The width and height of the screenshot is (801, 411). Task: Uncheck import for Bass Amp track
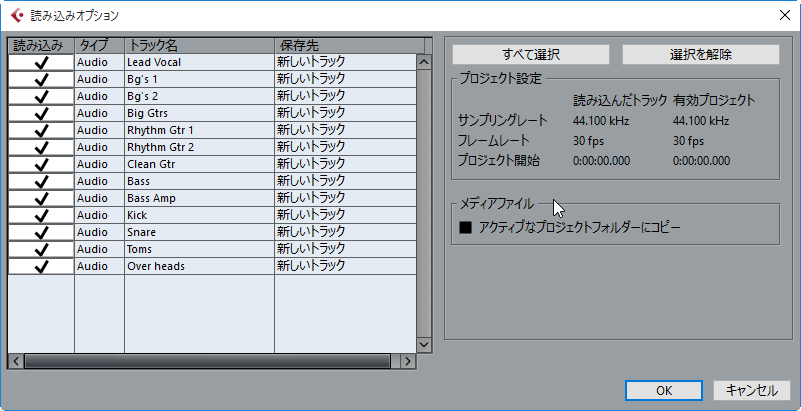(41, 198)
